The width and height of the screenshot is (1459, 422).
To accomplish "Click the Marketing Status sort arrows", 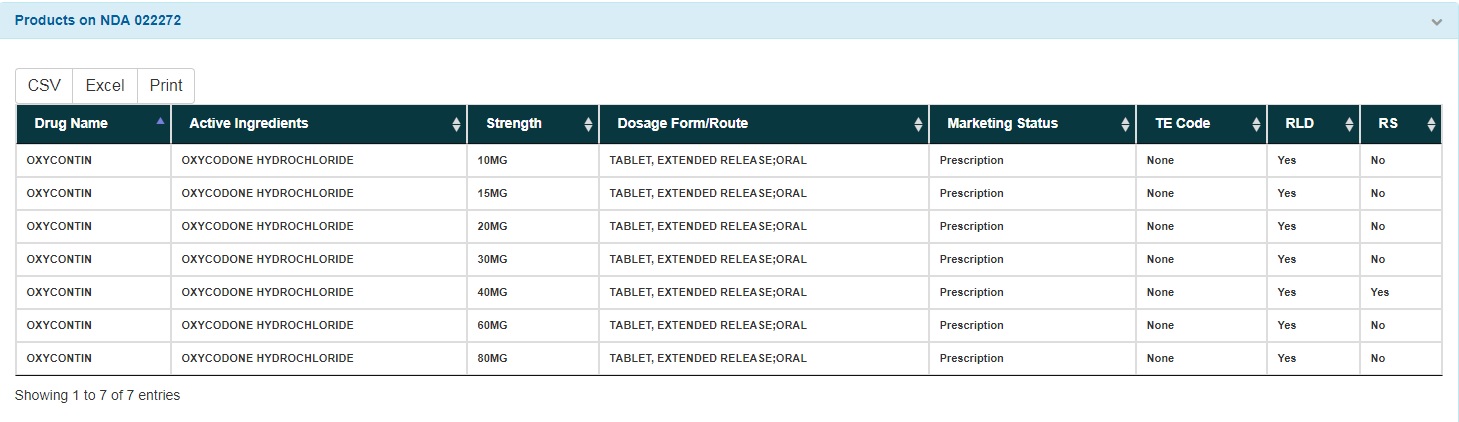I will (x=1125, y=124).
